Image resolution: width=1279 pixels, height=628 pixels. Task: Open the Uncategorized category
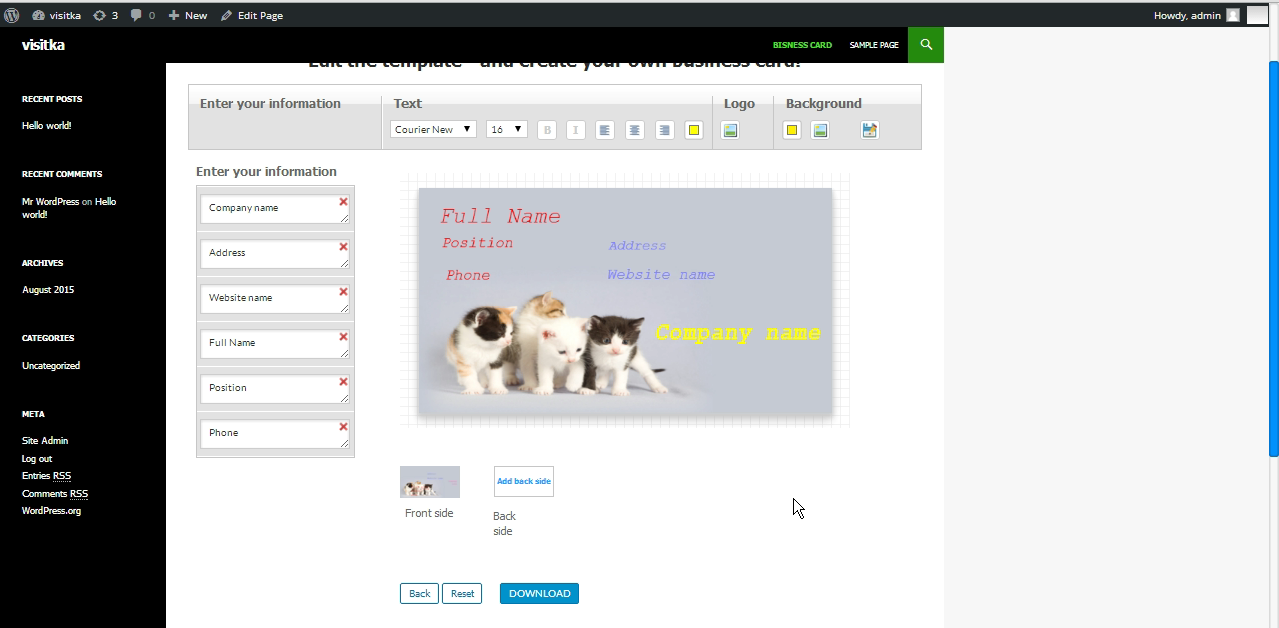tap(51, 366)
